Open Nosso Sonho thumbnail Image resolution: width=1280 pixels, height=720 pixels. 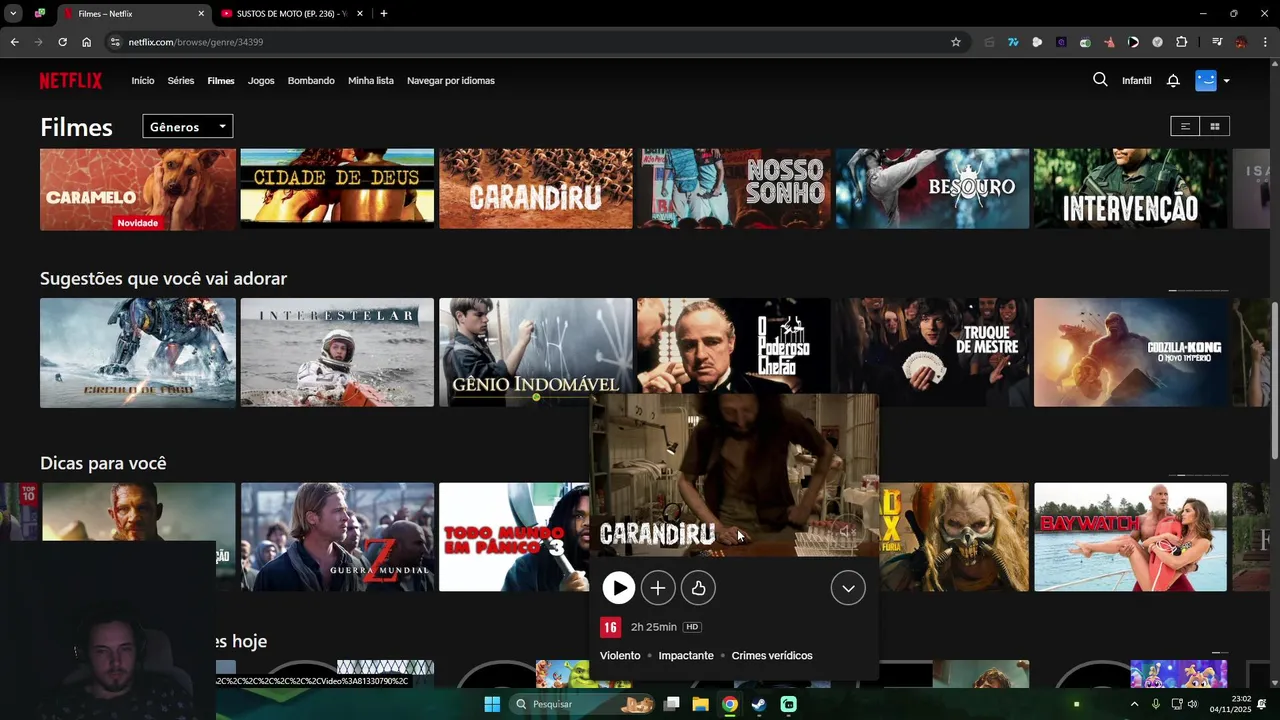[734, 189]
